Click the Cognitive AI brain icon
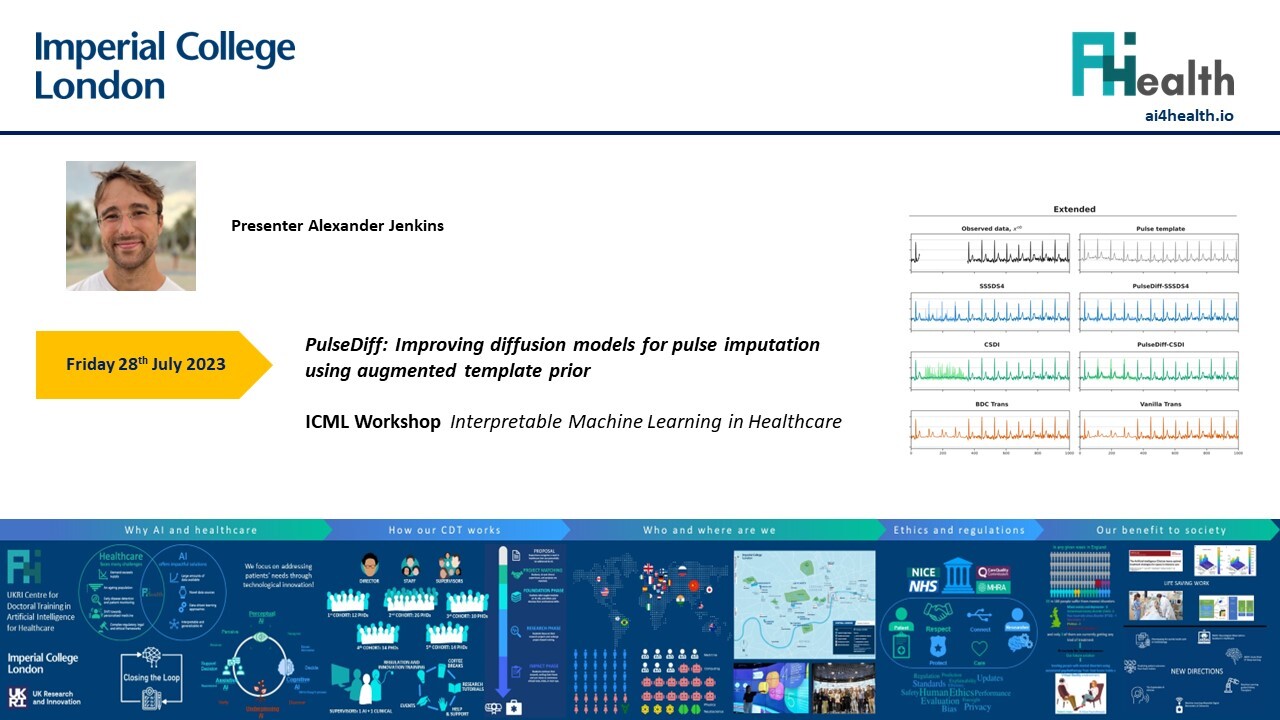Screen dimensions: 1280x720 pyautogui.click(x=286, y=666)
